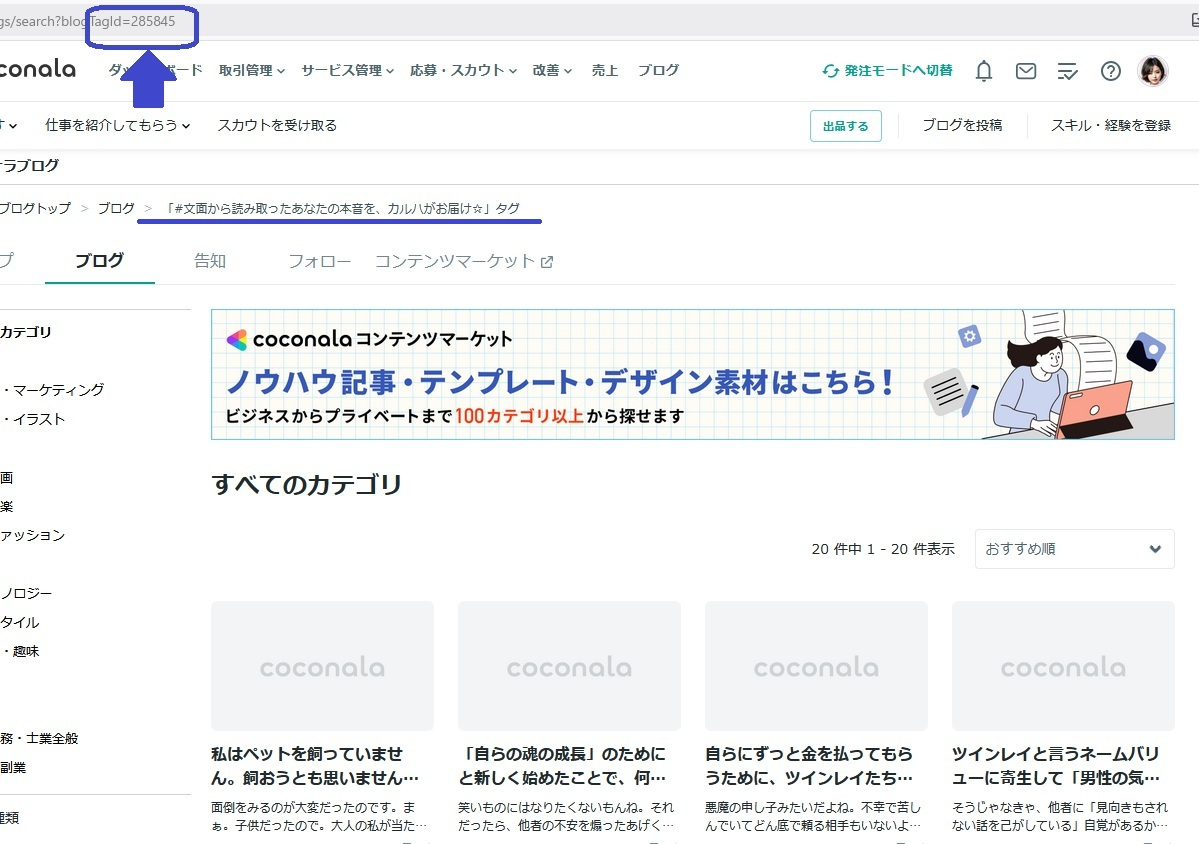This screenshot has height=844, width=1199.
Task: Select the 告知 tab
Action: click(210, 261)
